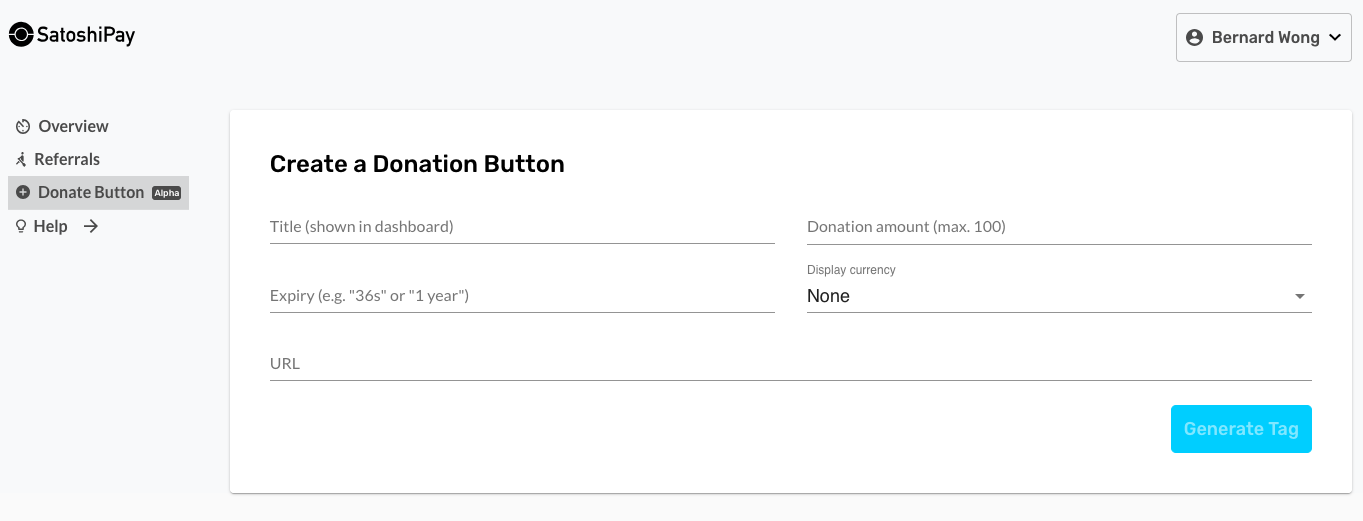Click the Referrals running-person icon
The width and height of the screenshot is (1363, 521).
(x=21, y=160)
